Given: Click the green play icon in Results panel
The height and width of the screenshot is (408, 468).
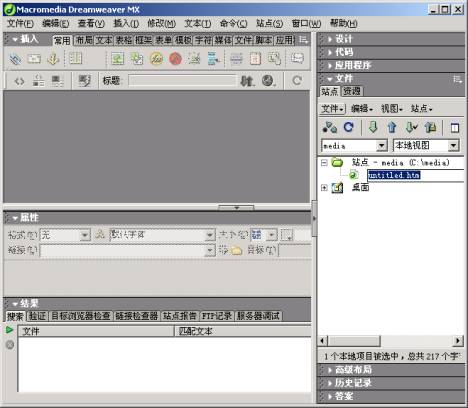Looking at the screenshot, I should tap(9, 330).
